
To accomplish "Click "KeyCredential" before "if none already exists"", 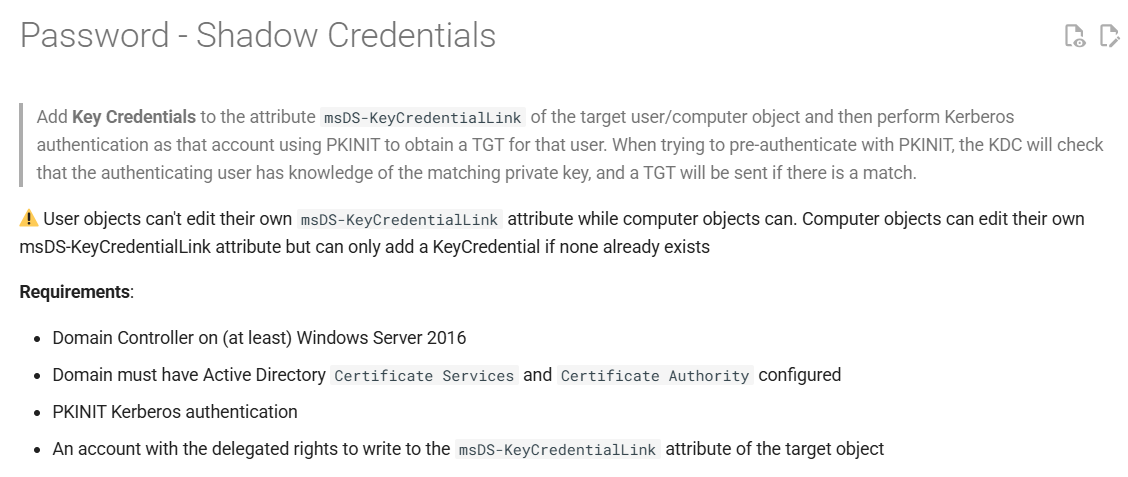I will coord(485,247).
